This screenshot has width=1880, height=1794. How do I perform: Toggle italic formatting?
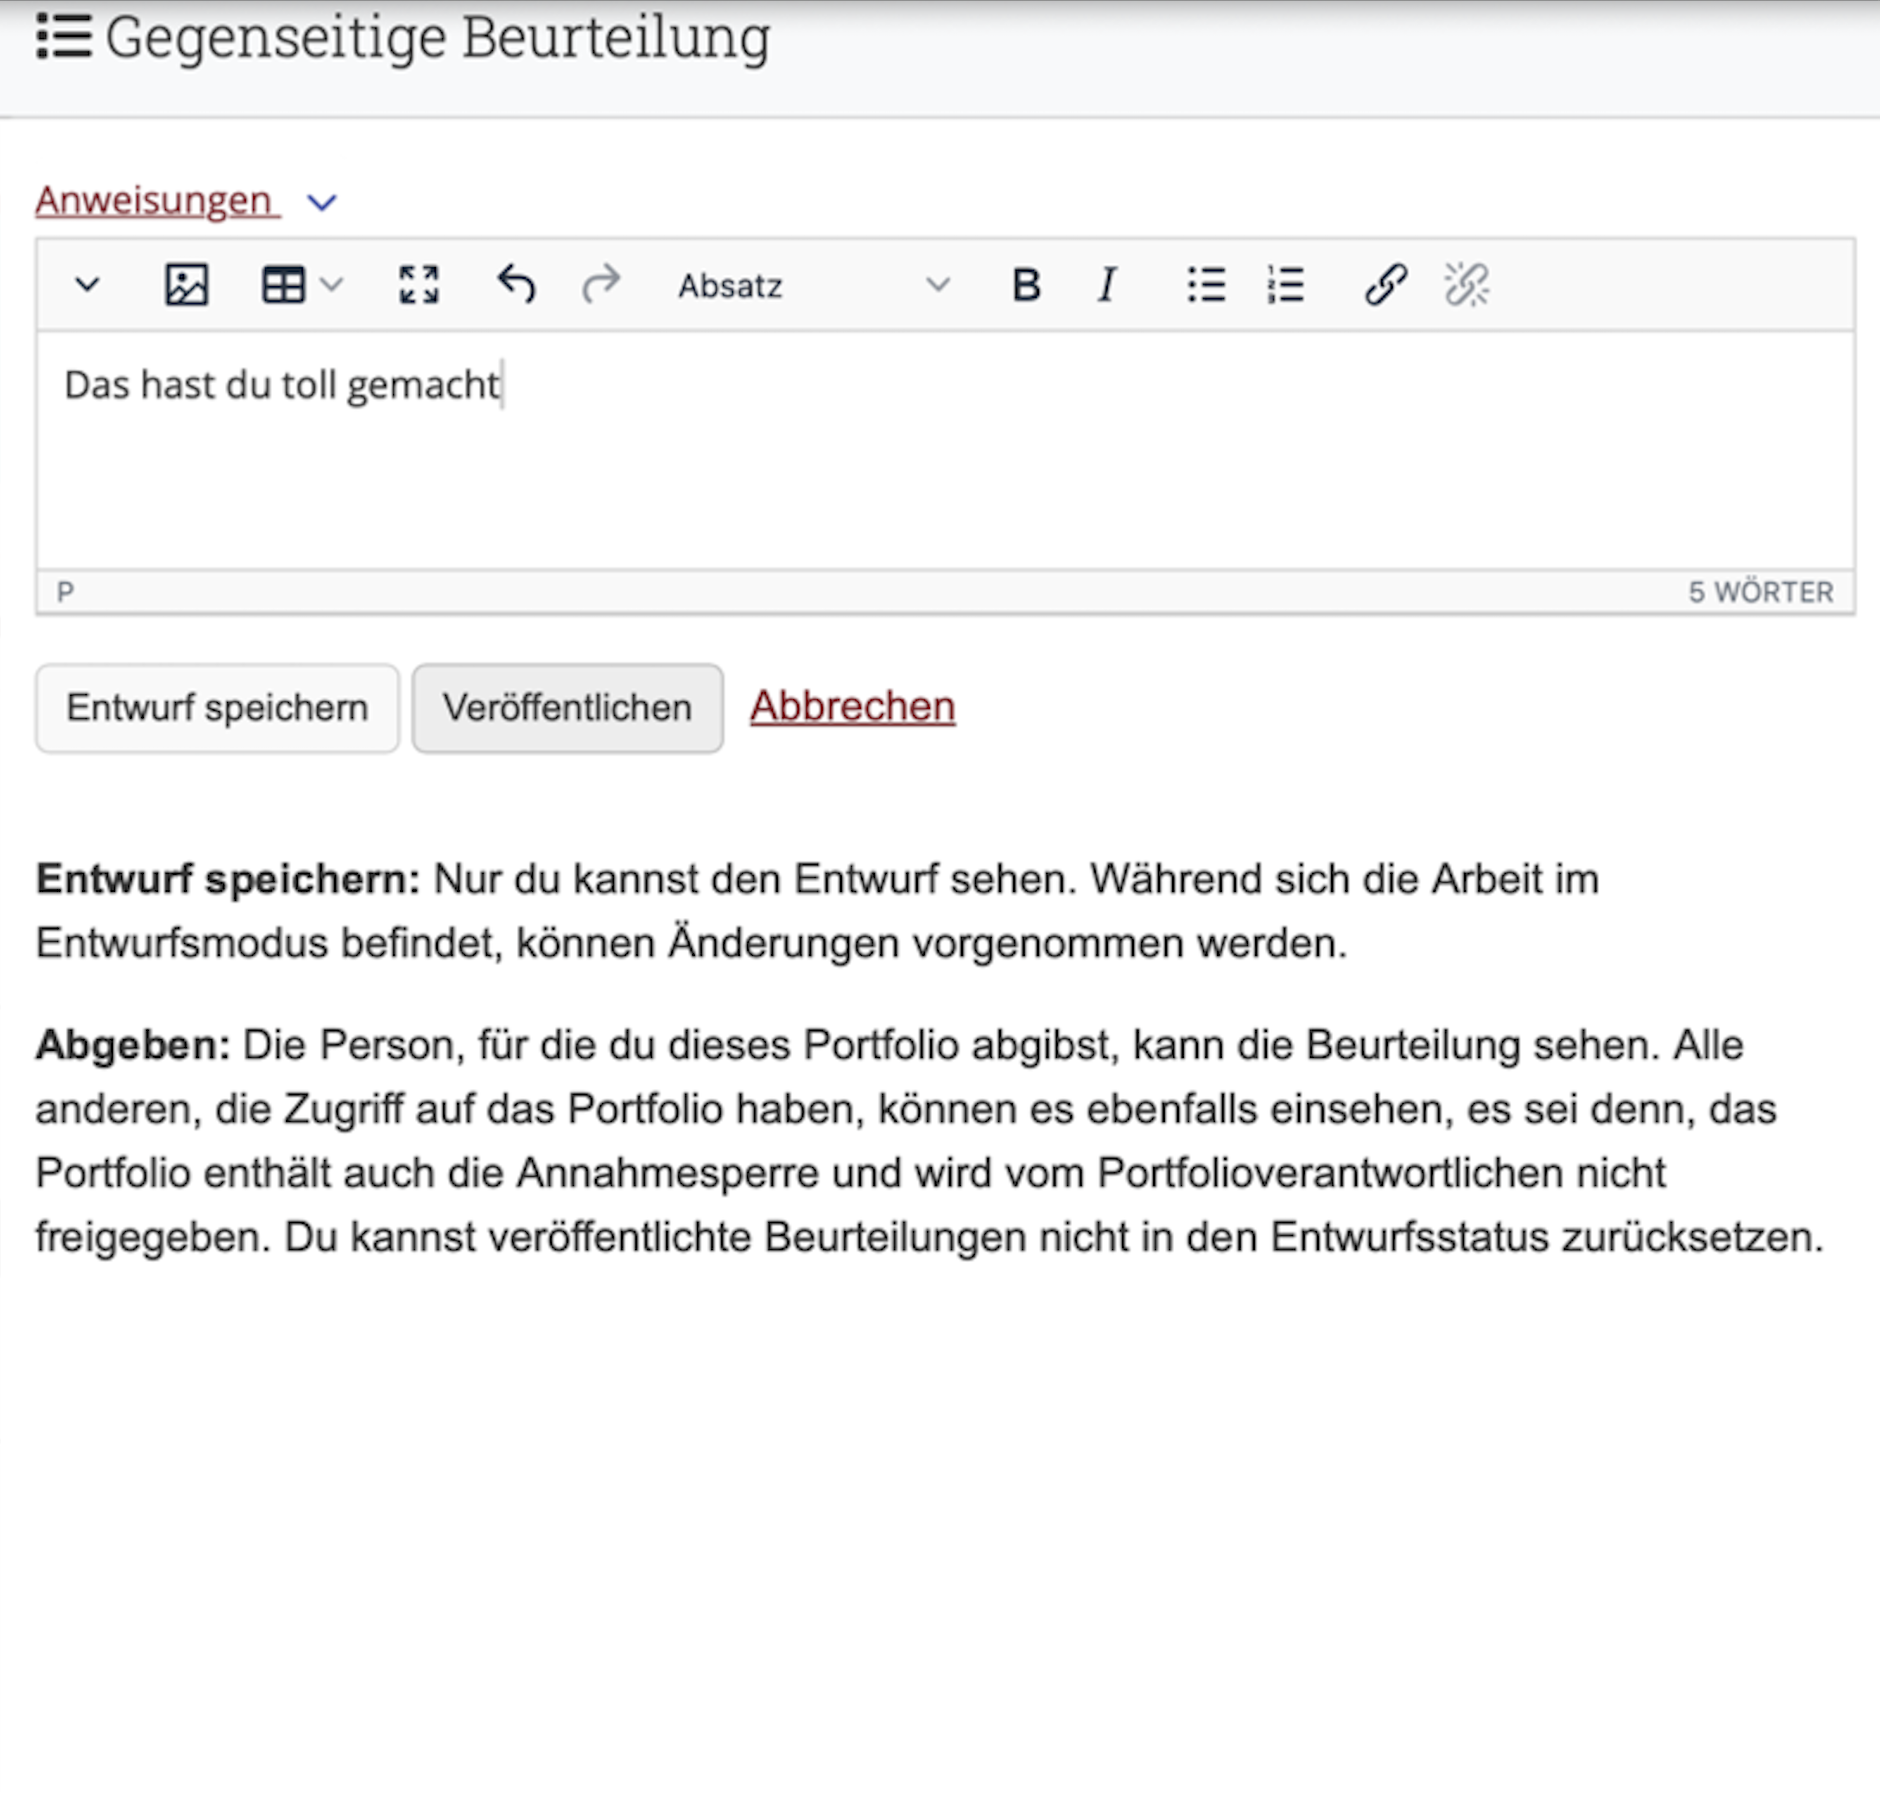coord(1106,285)
